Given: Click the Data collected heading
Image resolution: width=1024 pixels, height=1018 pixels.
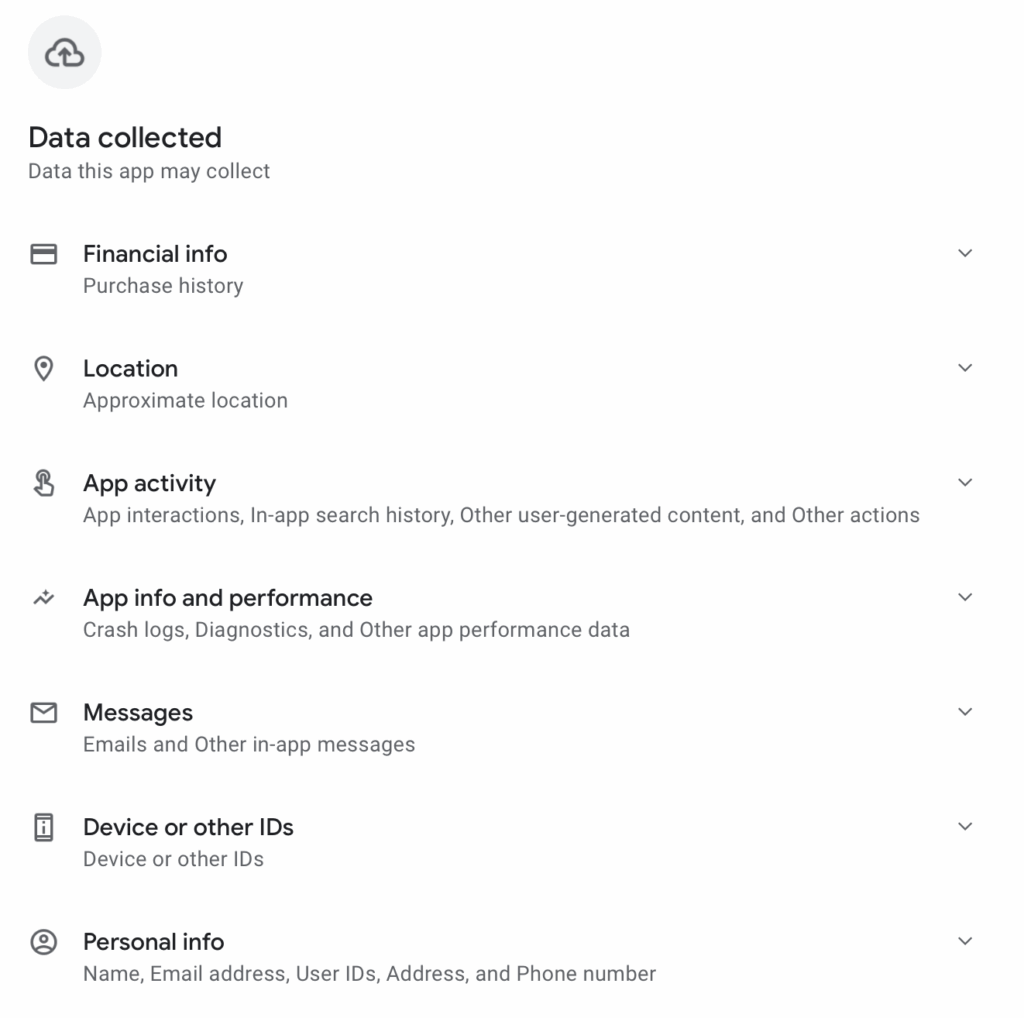Looking at the screenshot, I should (x=124, y=137).
